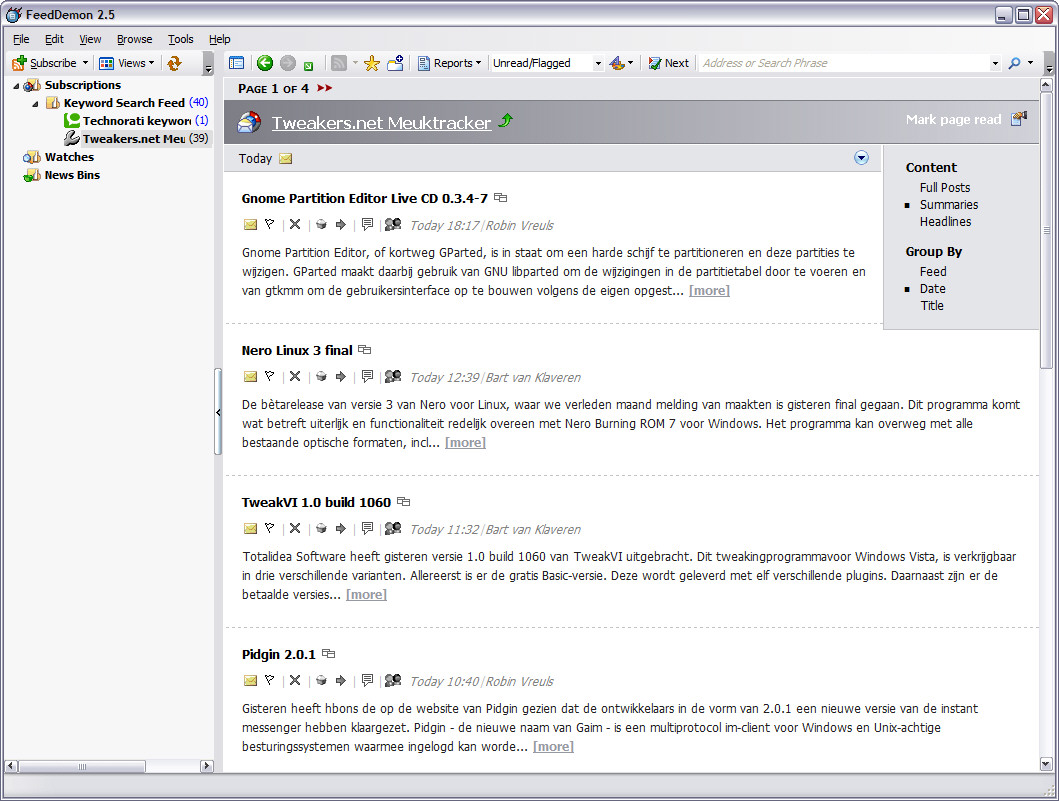
Task: Open the dropdown beside the RSS feed icon
Action: click(x=355, y=63)
